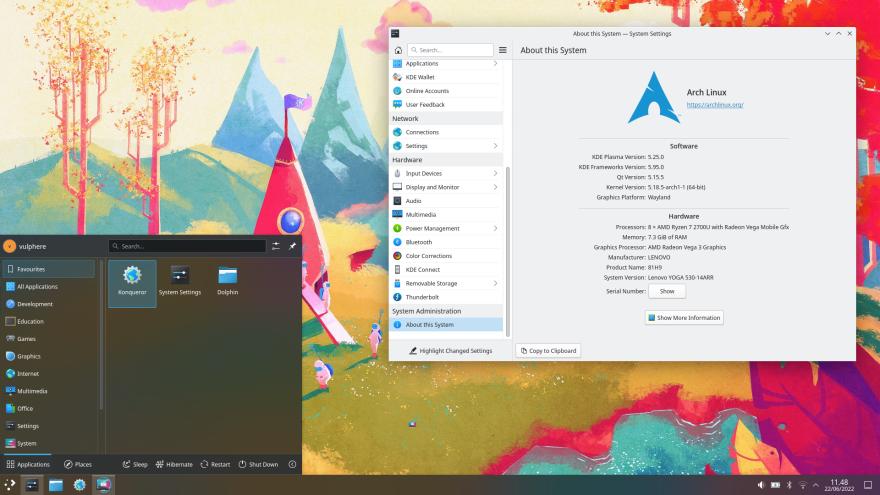The height and width of the screenshot is (495, 880).
Task: Open KDE Connect settings
Action: [x=446, y=269]
